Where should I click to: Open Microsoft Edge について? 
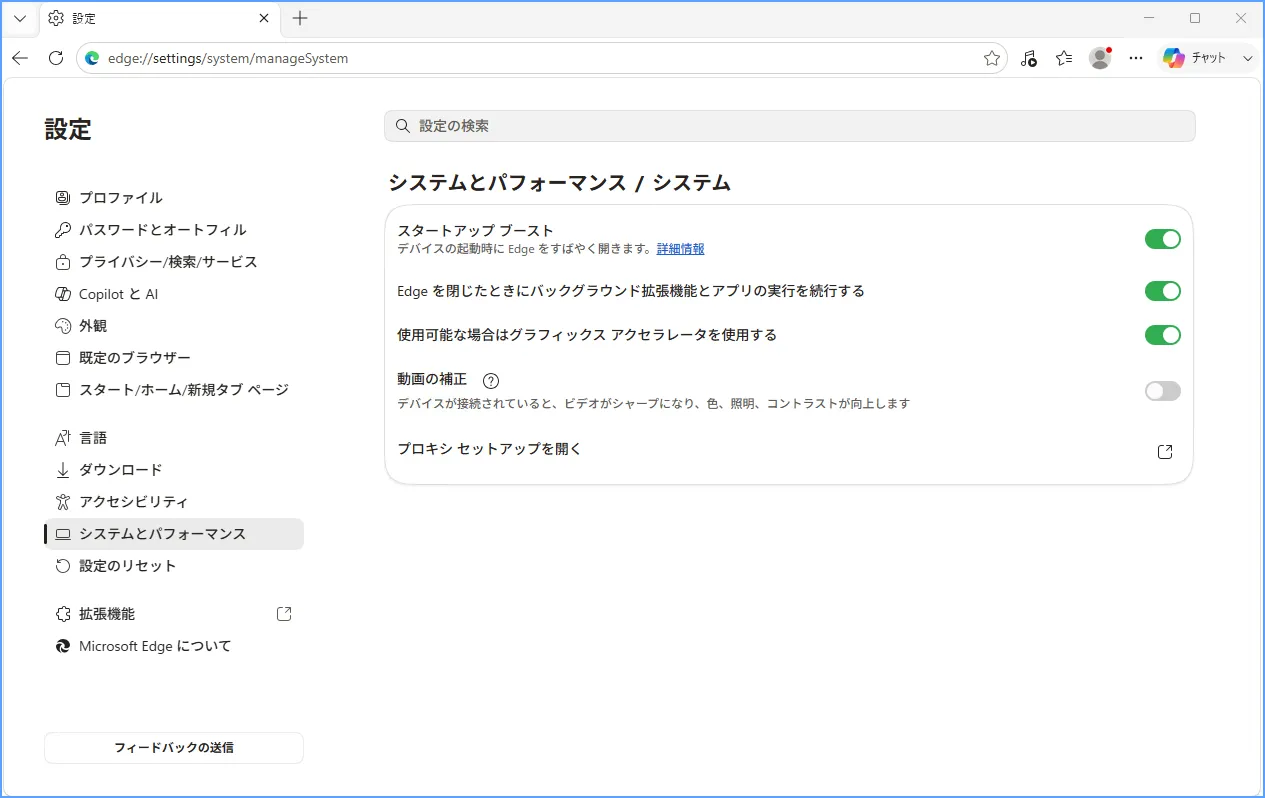tap(174, 646)
